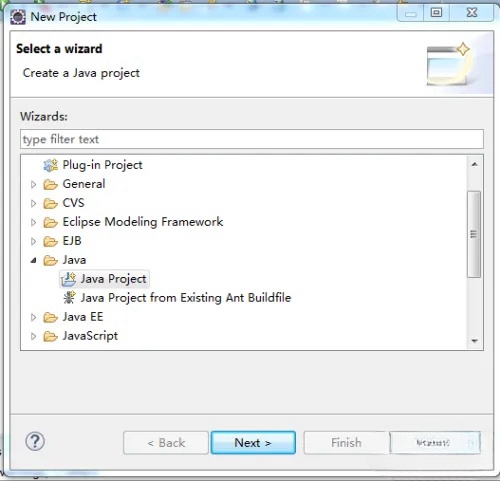Expand the EJB category arrow
Screen dimensions: 500x481
click(33, 241)
